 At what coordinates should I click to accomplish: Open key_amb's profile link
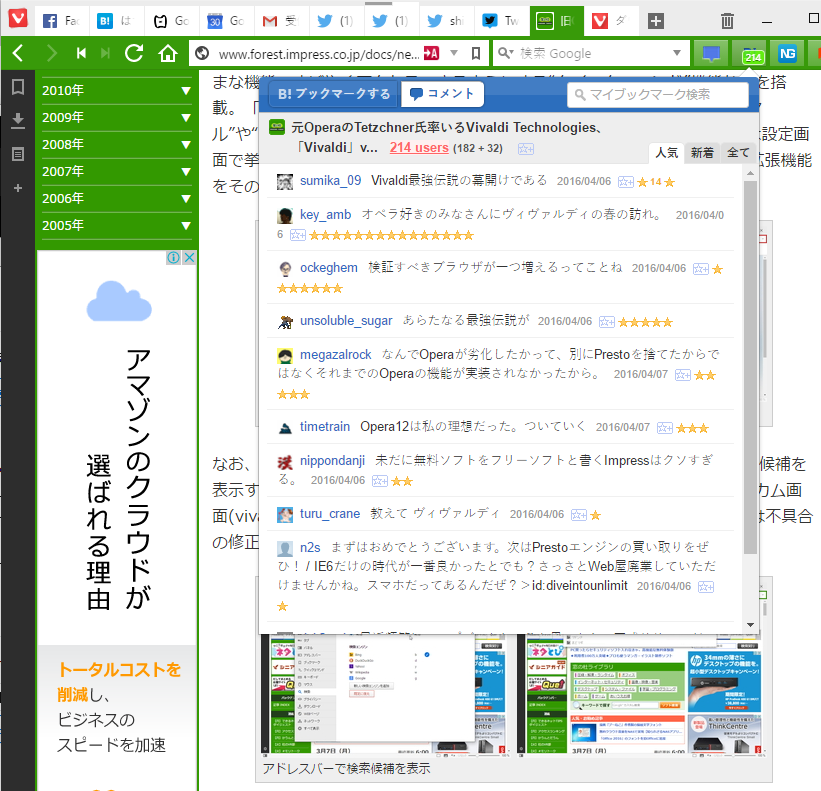tap(325, 215)
